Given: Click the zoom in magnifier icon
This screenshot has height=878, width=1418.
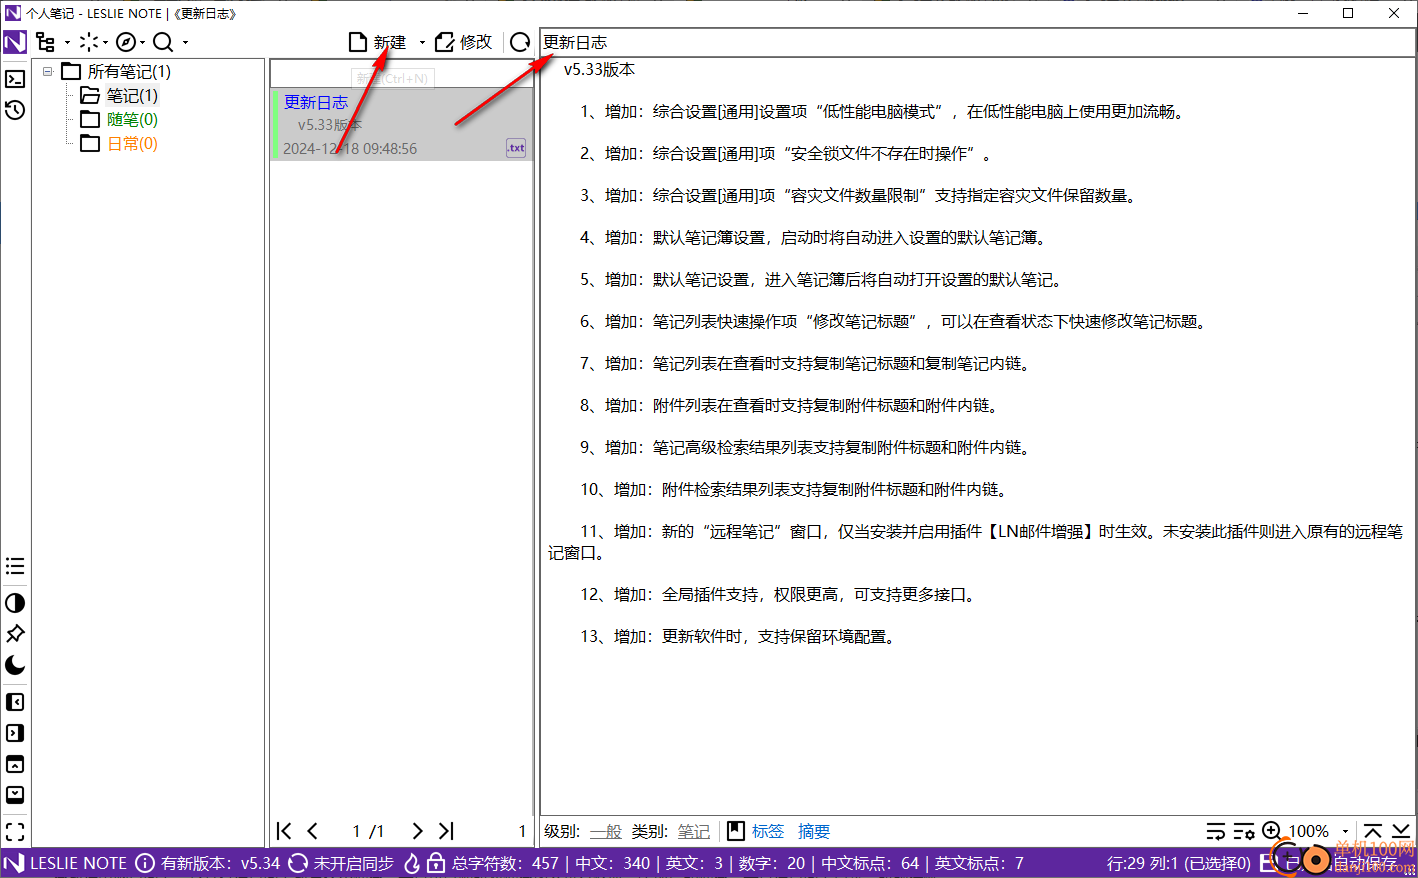Looking at the screenshot, I should pyautogui.click(x=1272, y=831).
